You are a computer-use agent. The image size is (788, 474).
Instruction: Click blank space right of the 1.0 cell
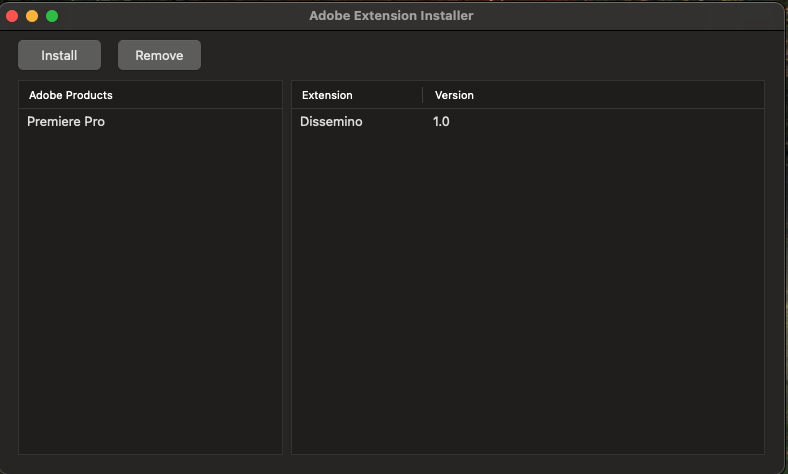point(600,122)
